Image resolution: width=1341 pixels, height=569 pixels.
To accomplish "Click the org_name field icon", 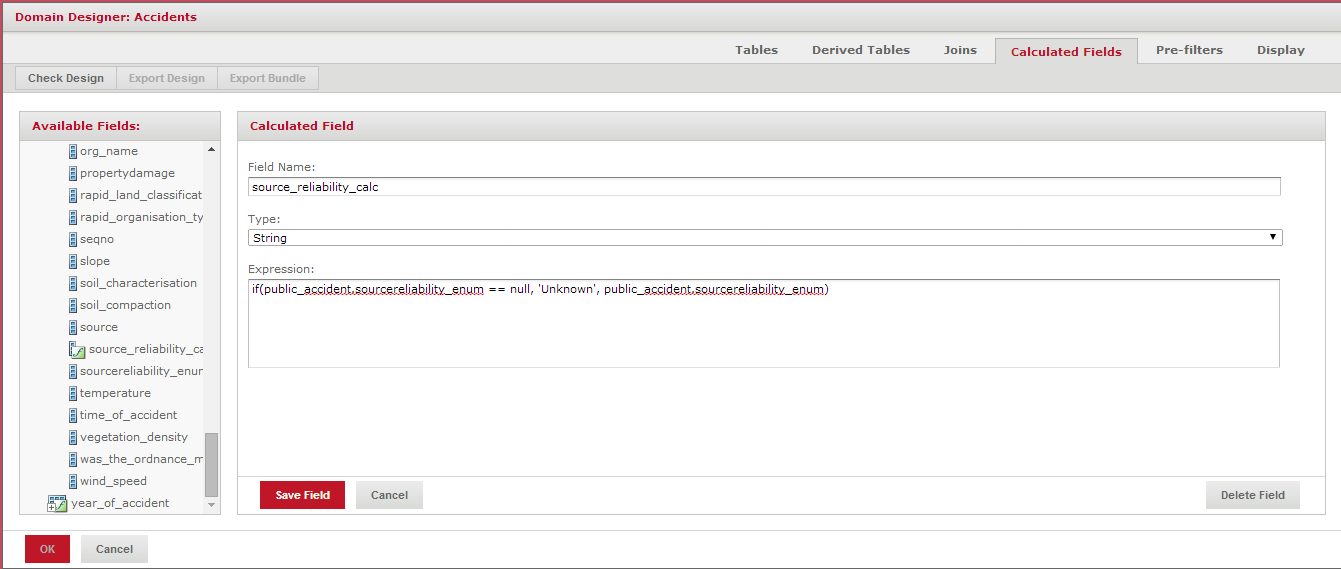I will tap(72, 151).
